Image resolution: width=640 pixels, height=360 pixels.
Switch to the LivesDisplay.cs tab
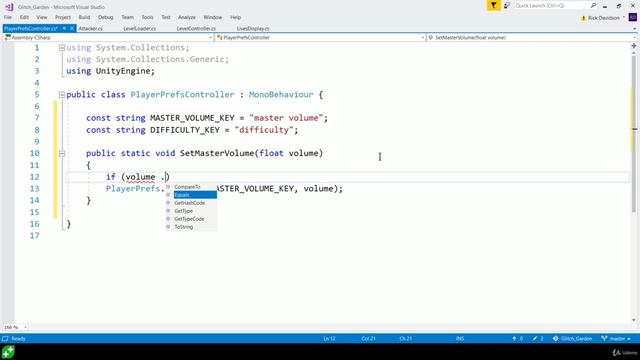[253, 29]
